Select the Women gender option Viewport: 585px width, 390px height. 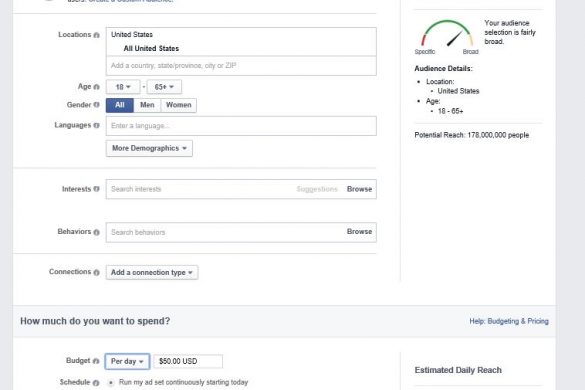(178, 105)
